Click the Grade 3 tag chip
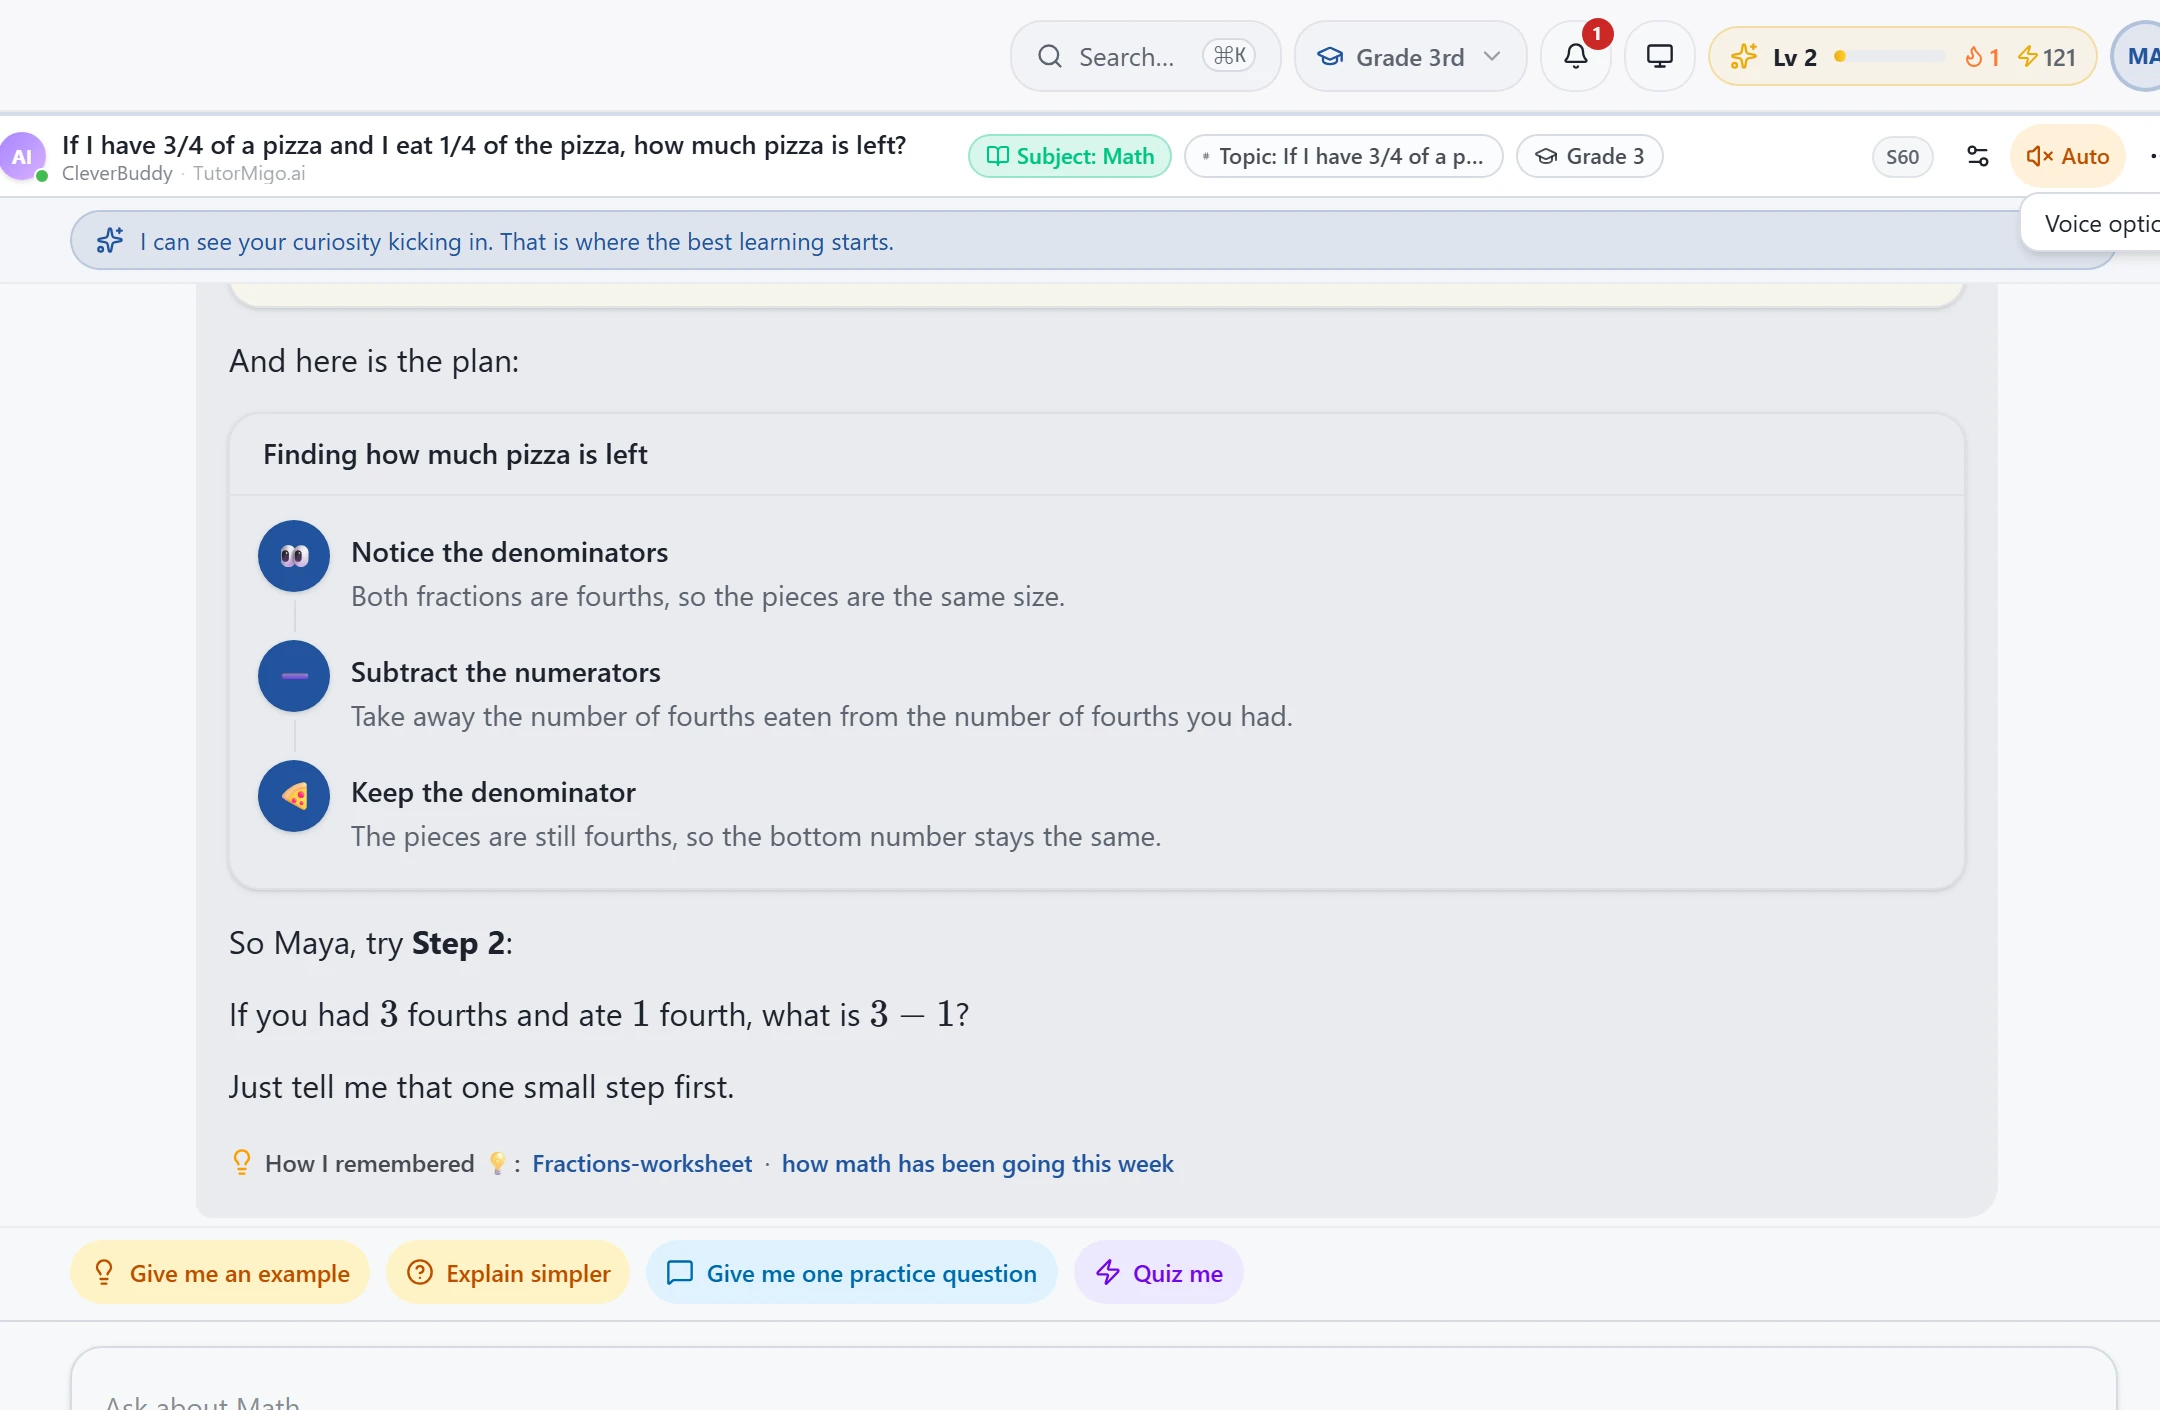The image size is (2160, 1410). pyautogui.click(x=1590, y=157)
